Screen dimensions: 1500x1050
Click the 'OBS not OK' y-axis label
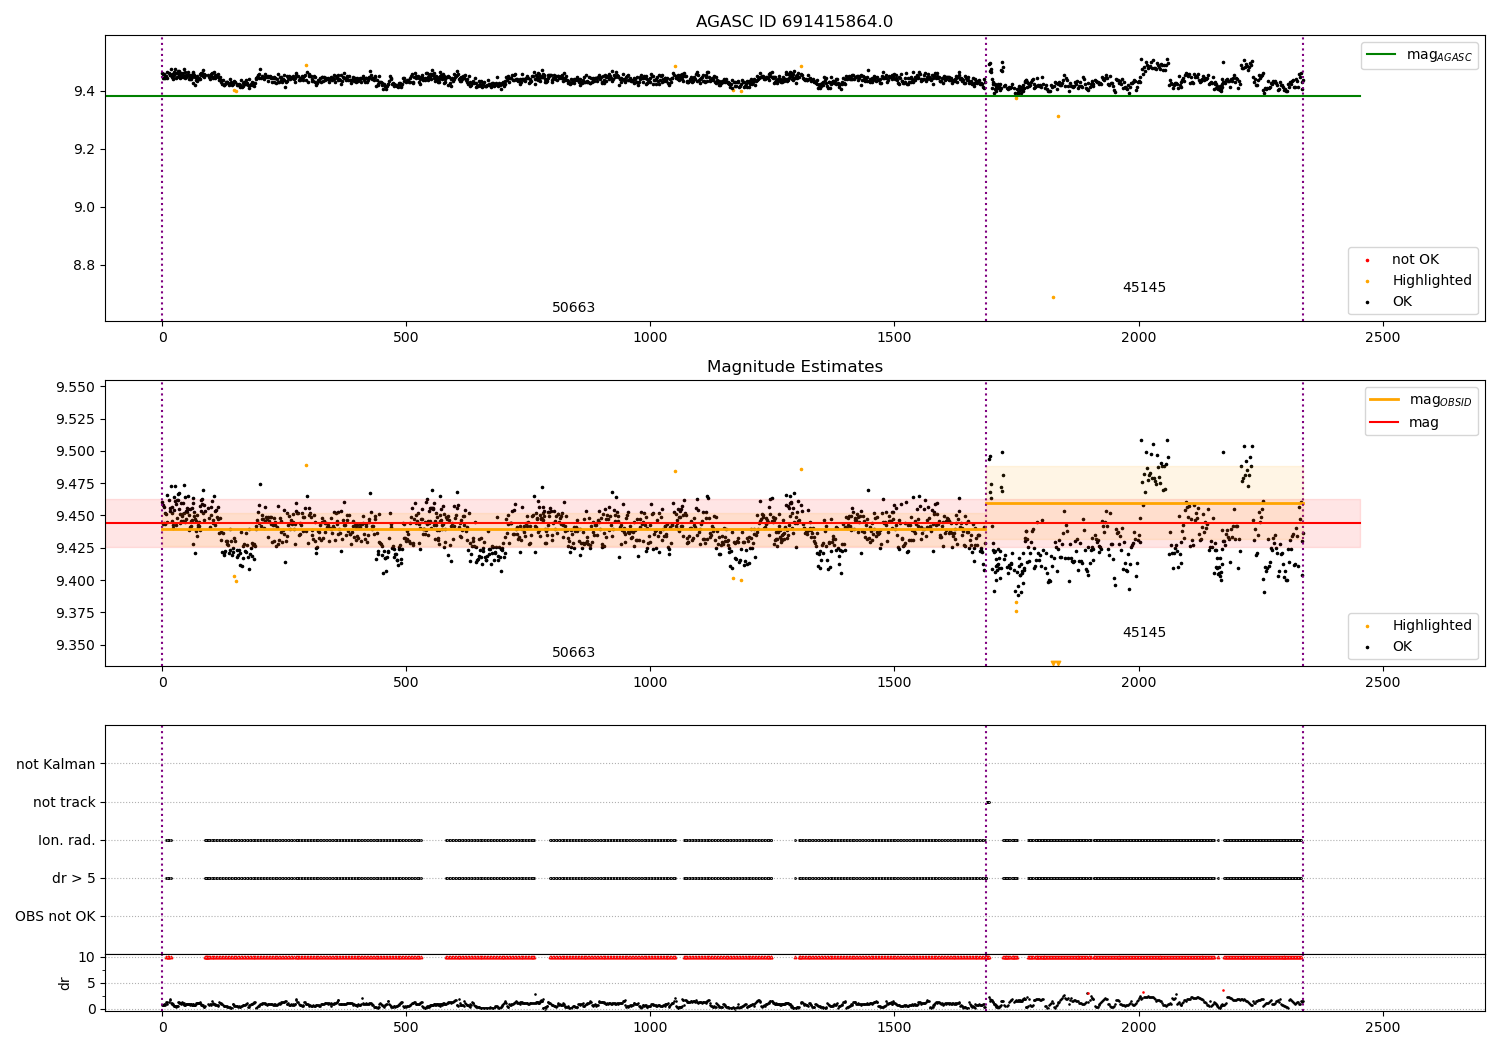(55, 917)
